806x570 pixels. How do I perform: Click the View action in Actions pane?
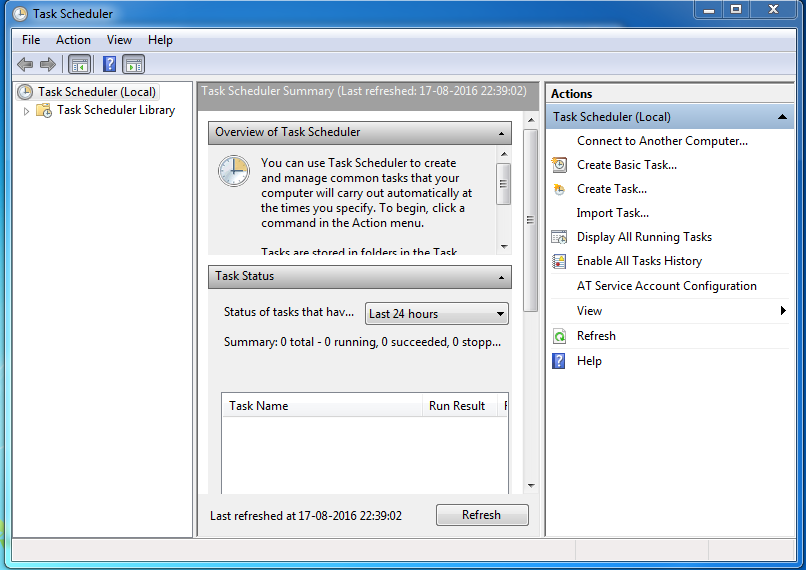pyautogui.click(x=589, y=311)
